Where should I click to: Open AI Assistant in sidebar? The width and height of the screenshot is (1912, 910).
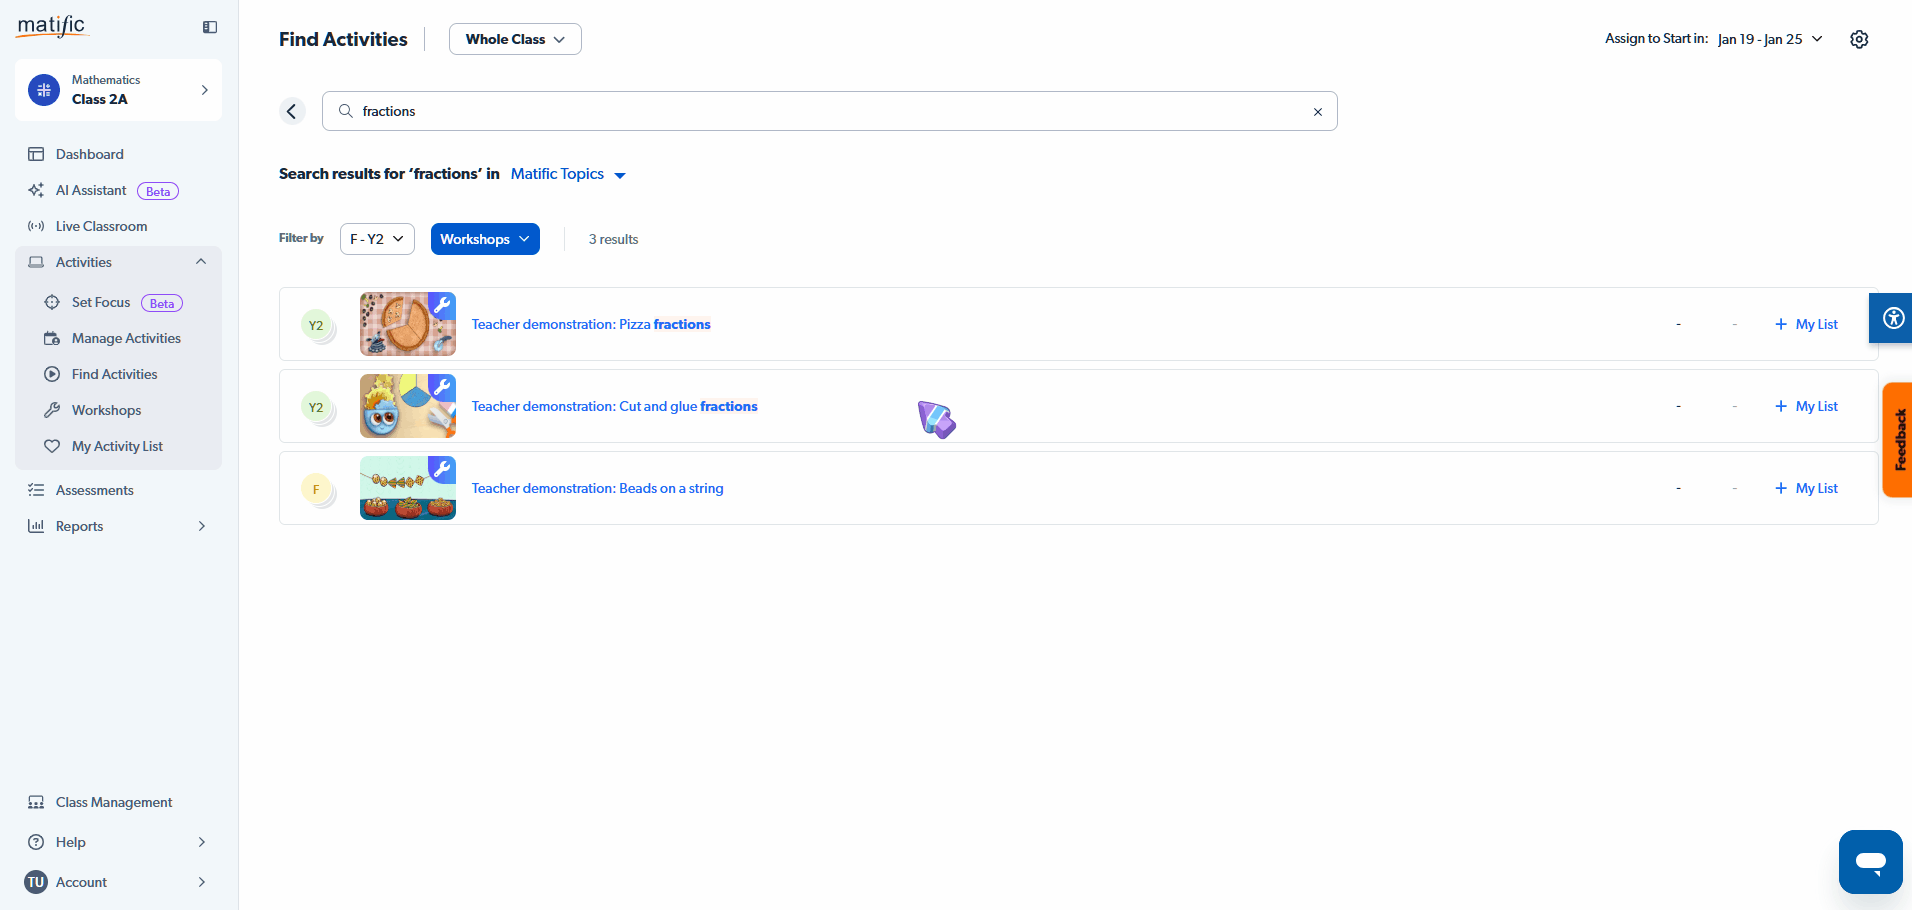click(91, 190)
